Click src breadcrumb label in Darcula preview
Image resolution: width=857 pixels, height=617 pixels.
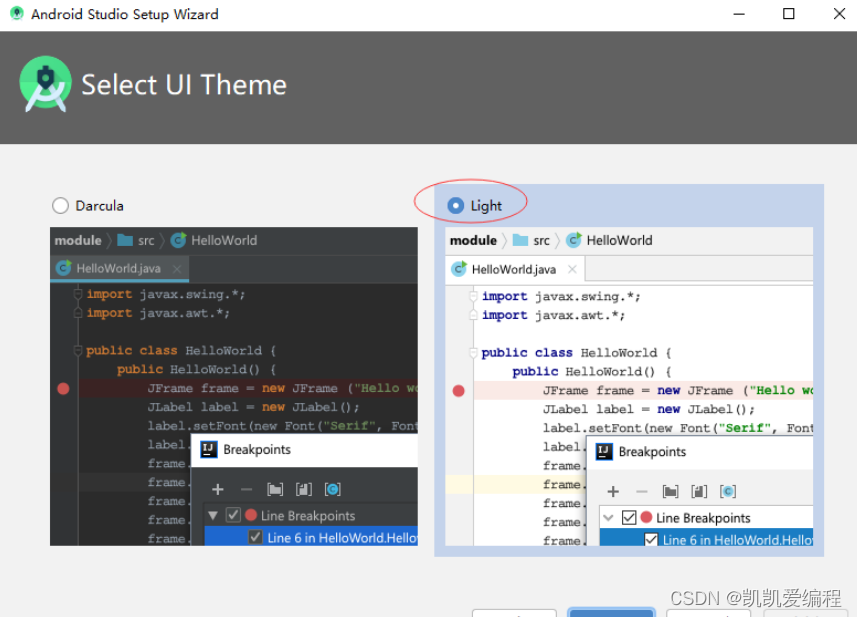click(146, 240)
